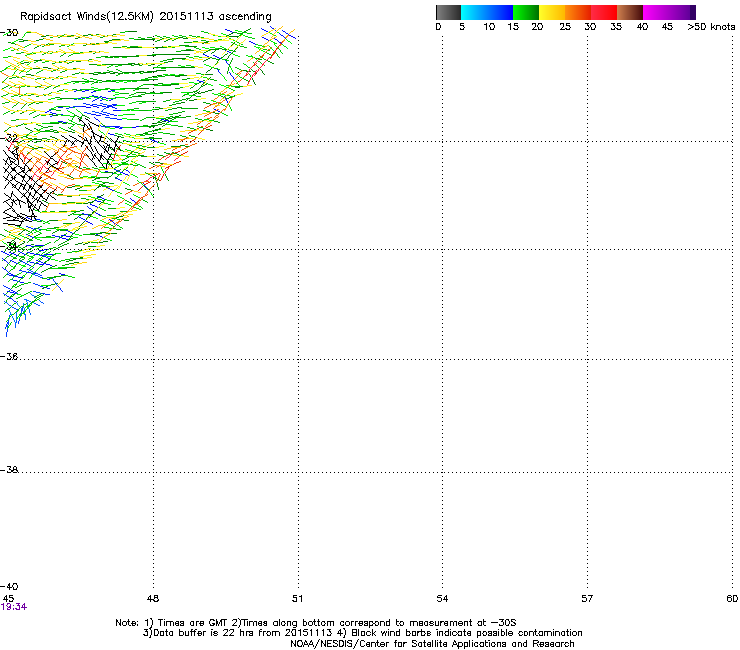This screenshot has width=740, height=650.
Task: Click the longitude label 57
Action: [587, 599]
